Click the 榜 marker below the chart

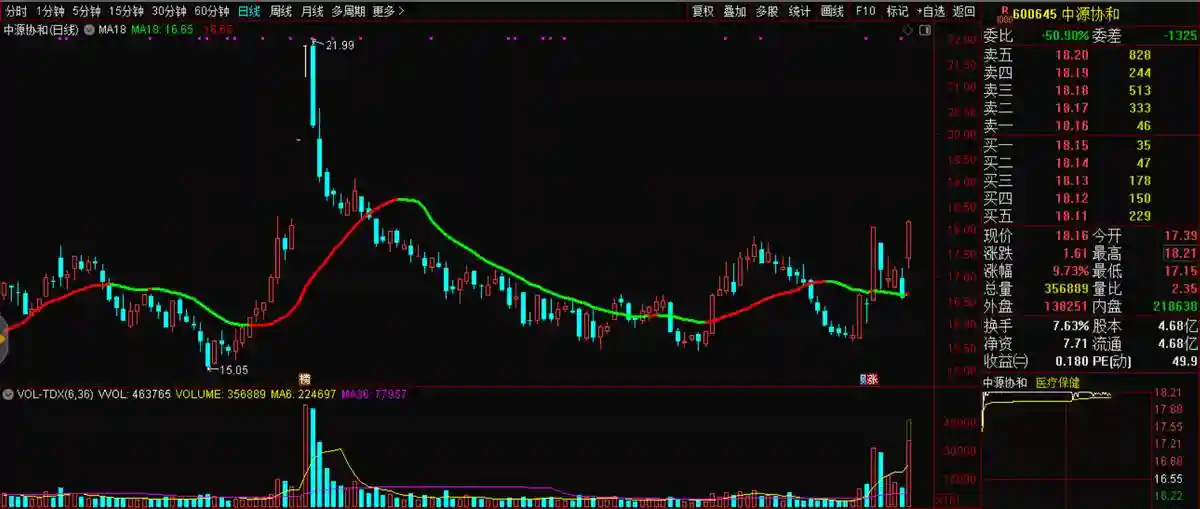(304, 379)
